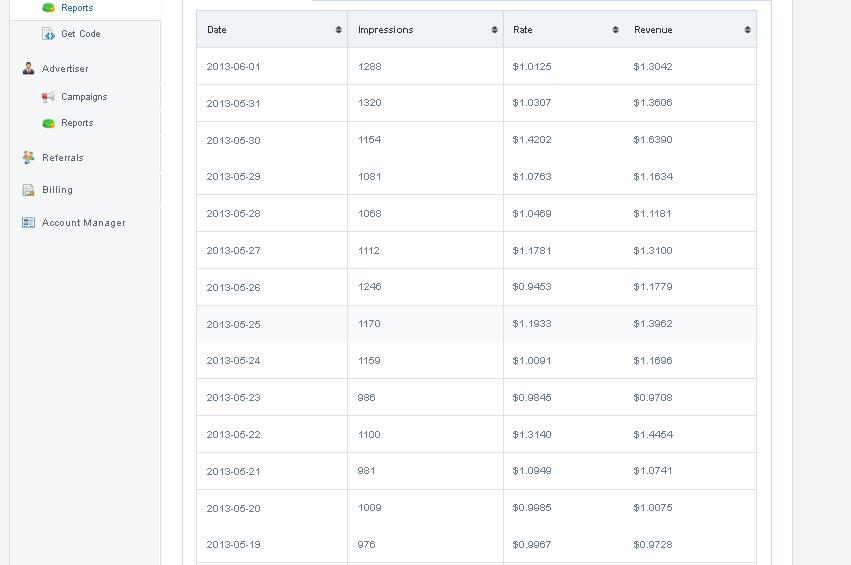851x565 pixels.
Task: Click the Referrals people icon
Action: click(x=28, y=157)
